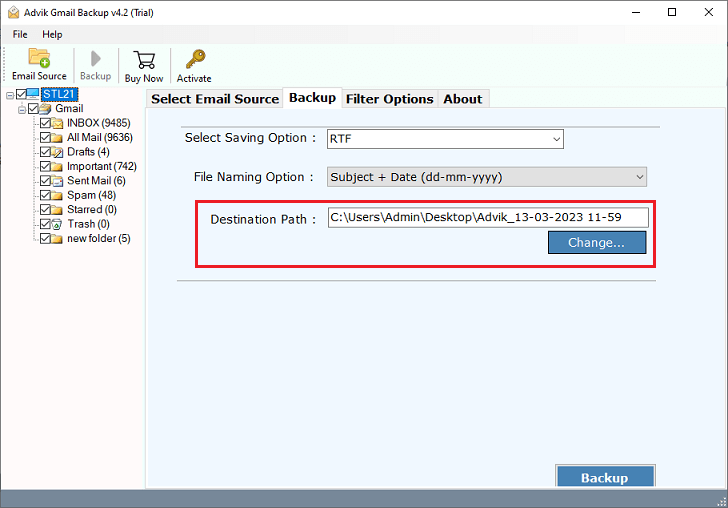Image resolution: width=728 pixels, height=508 pixels.
Task: Uncheck the INBOX checkbox
Action: (45, 123)
